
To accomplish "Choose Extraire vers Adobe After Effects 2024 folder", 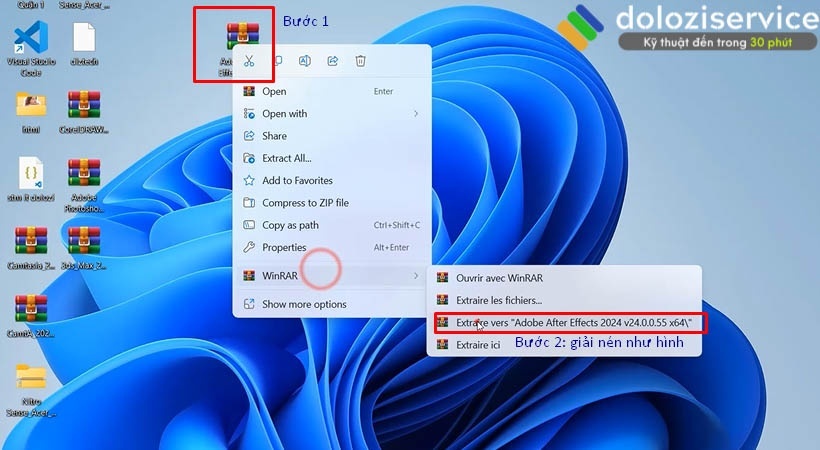I will (x=564, y=323).
